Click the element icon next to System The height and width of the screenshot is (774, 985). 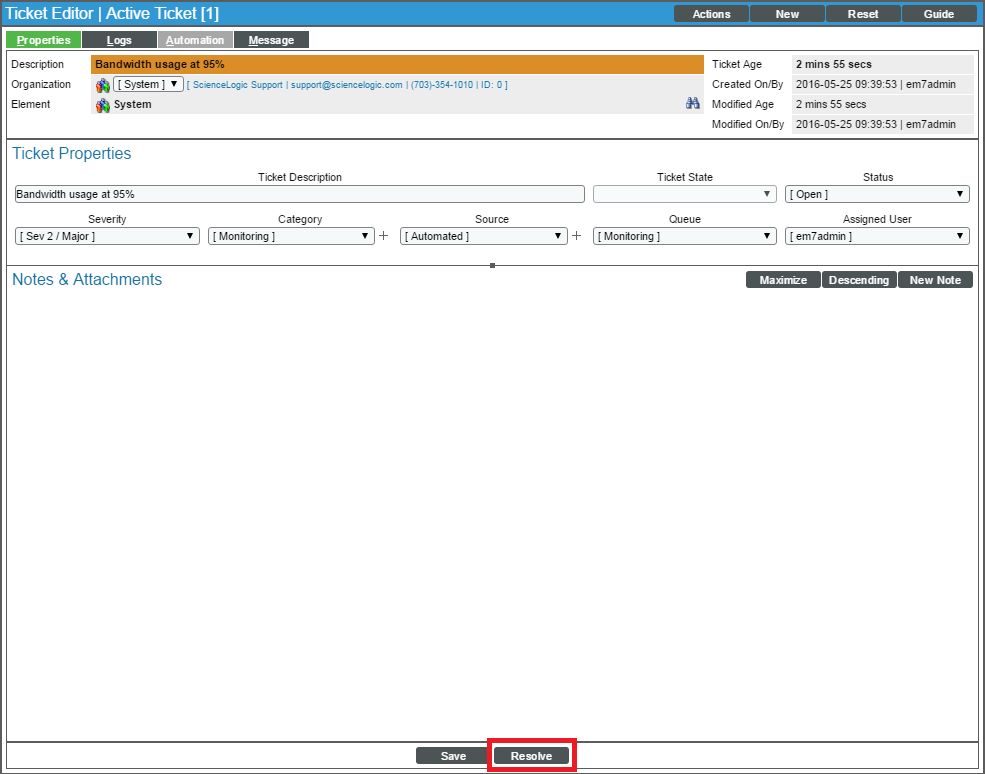click(x=103, y=105)
